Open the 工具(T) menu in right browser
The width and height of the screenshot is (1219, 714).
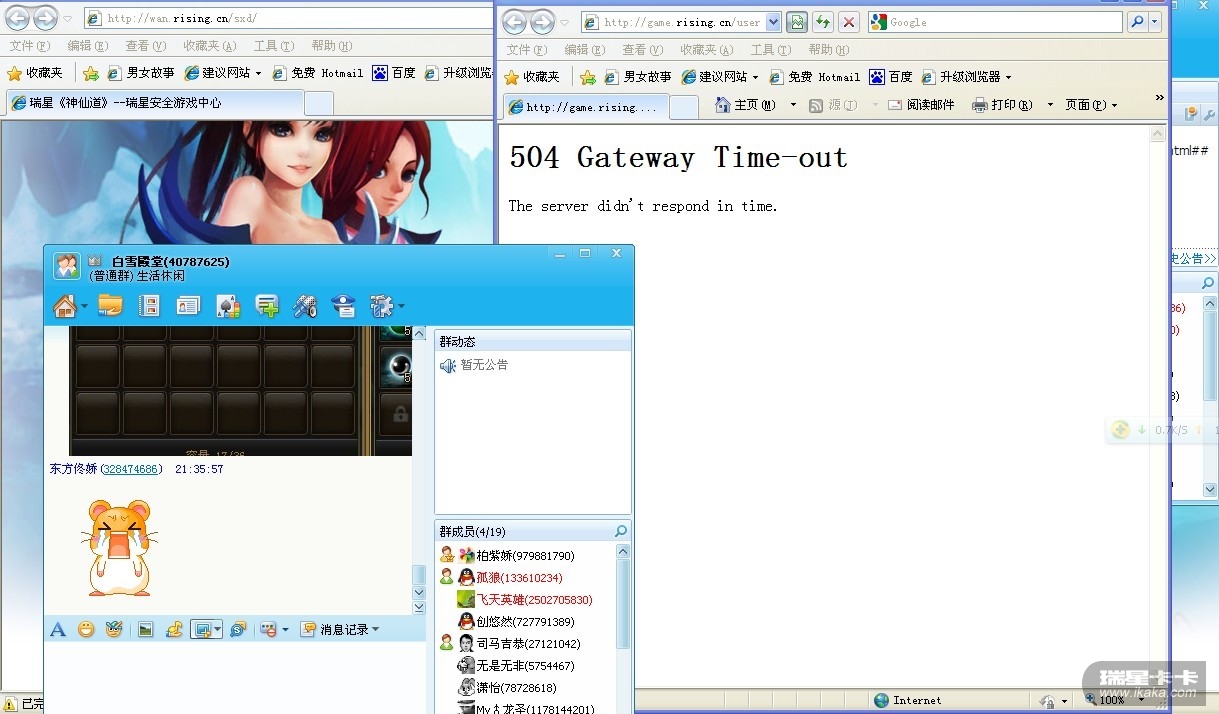coord(768,50)
